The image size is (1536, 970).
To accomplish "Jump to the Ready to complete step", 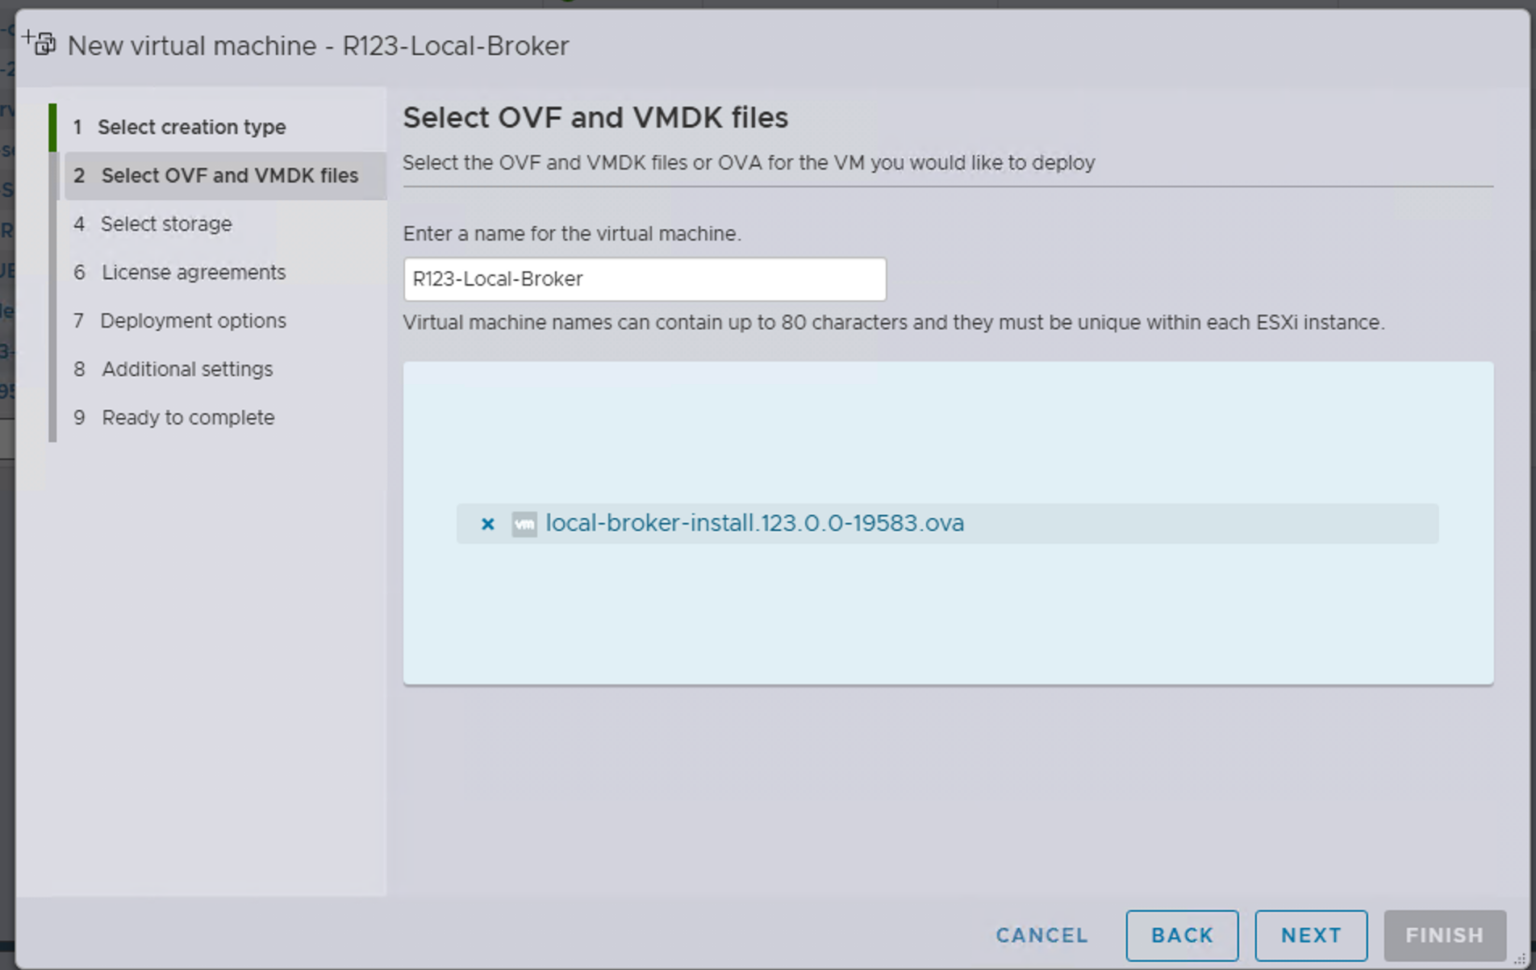I will [x=187, y=417].
